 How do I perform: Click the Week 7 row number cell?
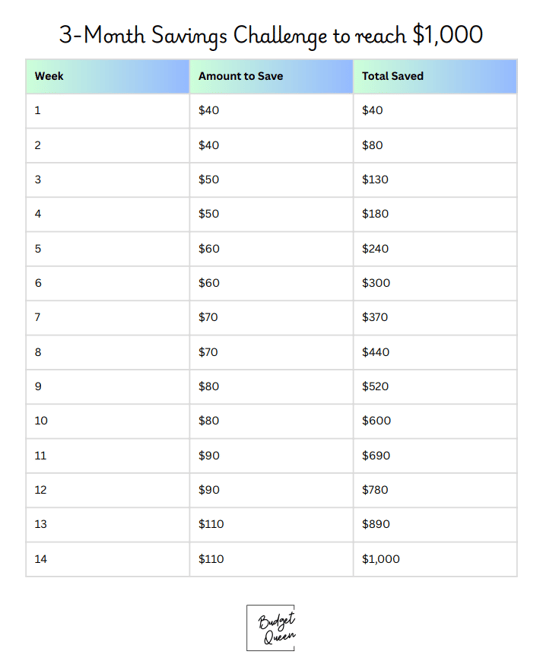click(x=108, y=318)
